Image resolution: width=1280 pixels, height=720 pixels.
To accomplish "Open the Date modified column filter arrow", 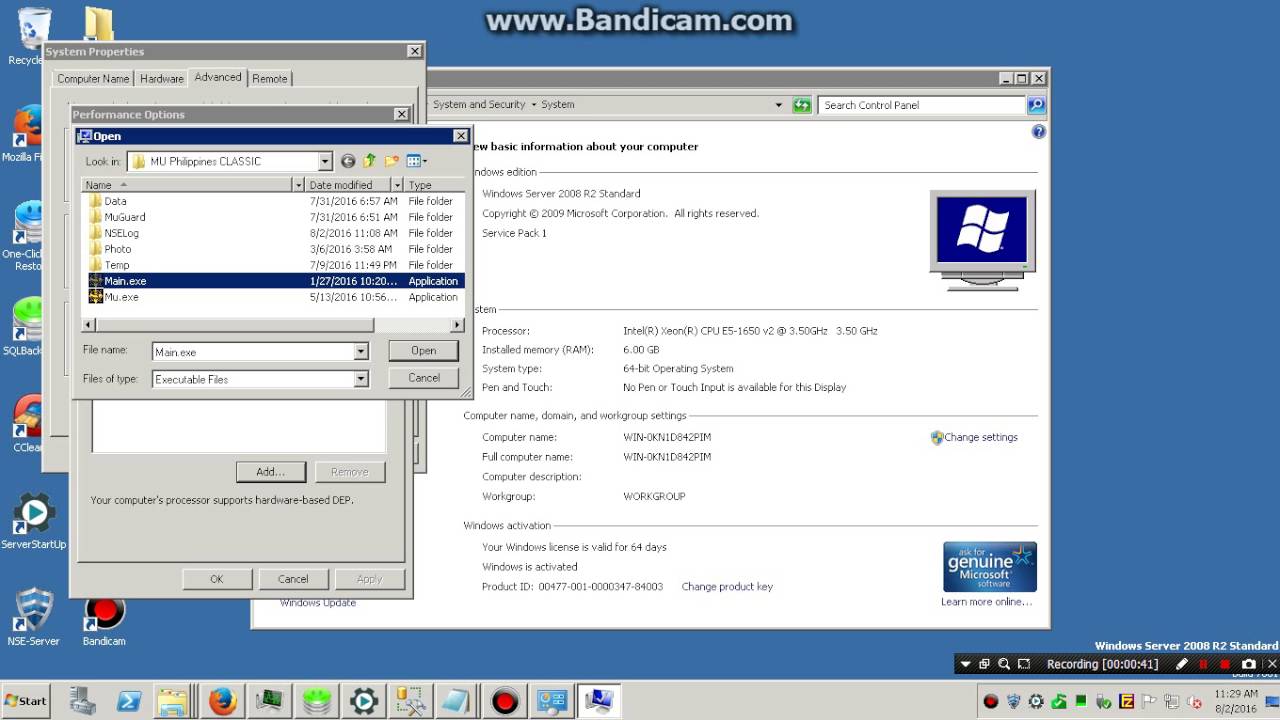I will click(397, 185).
